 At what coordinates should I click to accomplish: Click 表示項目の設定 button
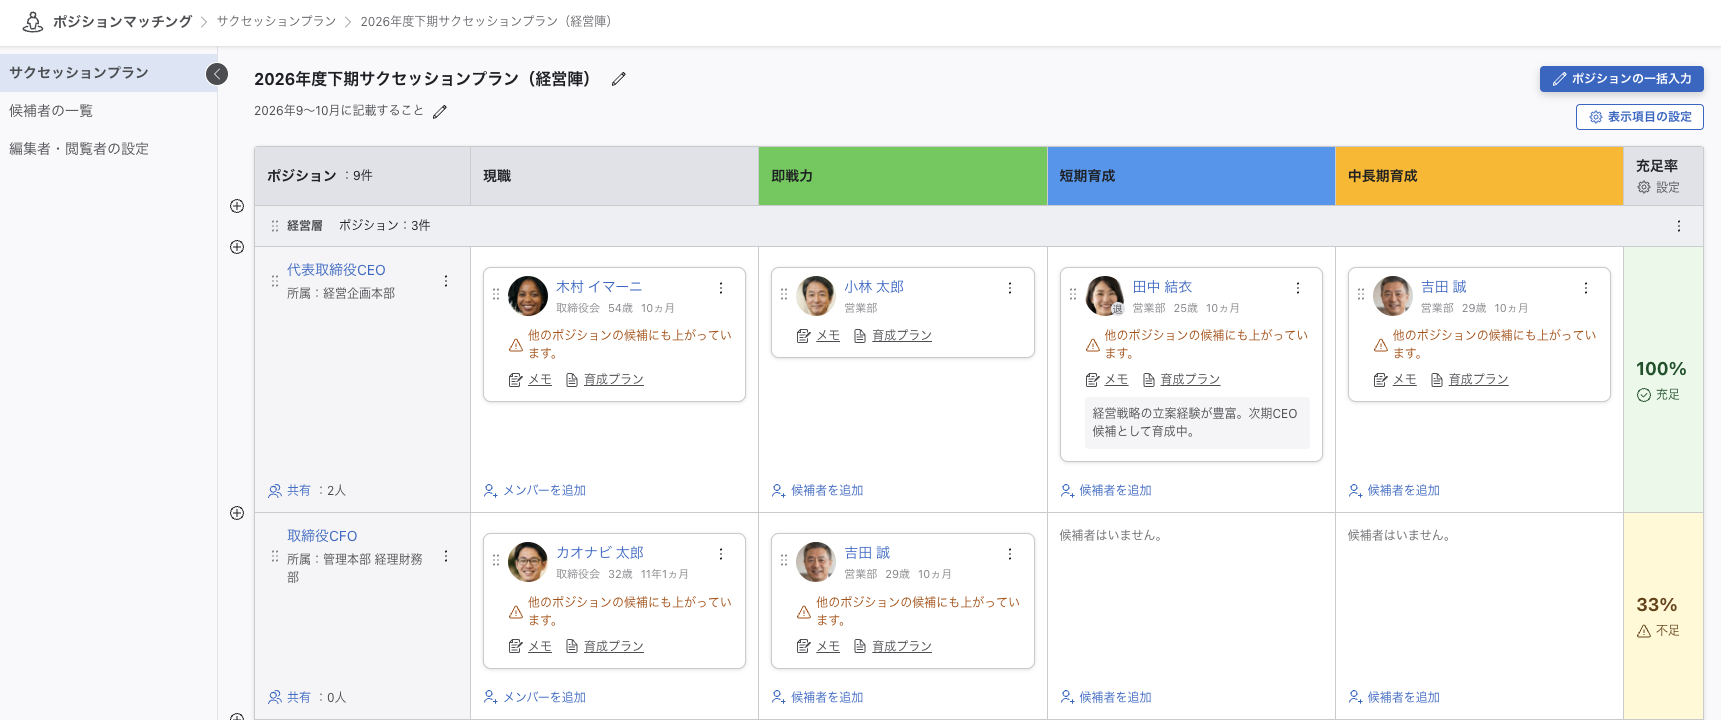[1640, 117]
